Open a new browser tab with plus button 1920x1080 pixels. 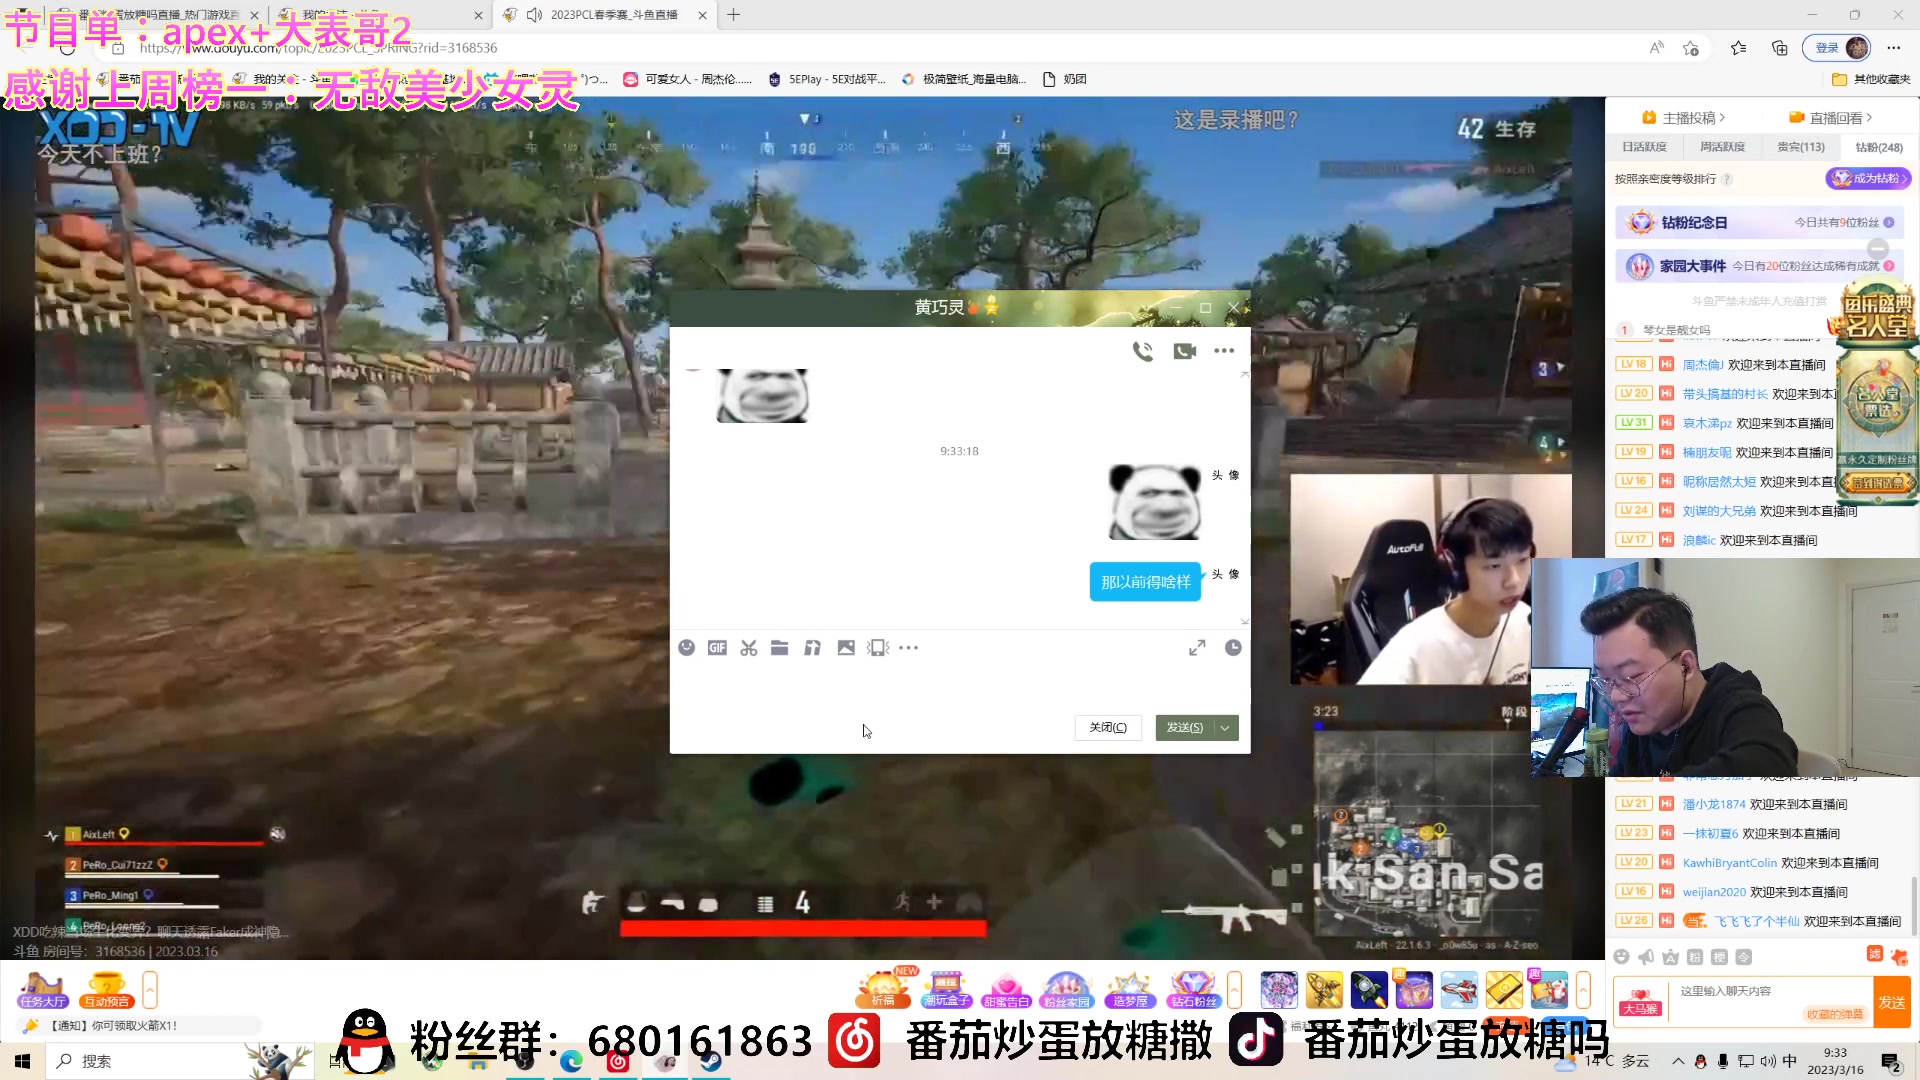point(733,15)
